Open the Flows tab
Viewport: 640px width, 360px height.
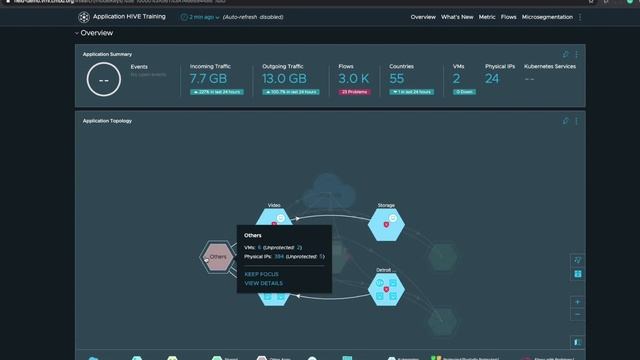click(x=509, y=17)
